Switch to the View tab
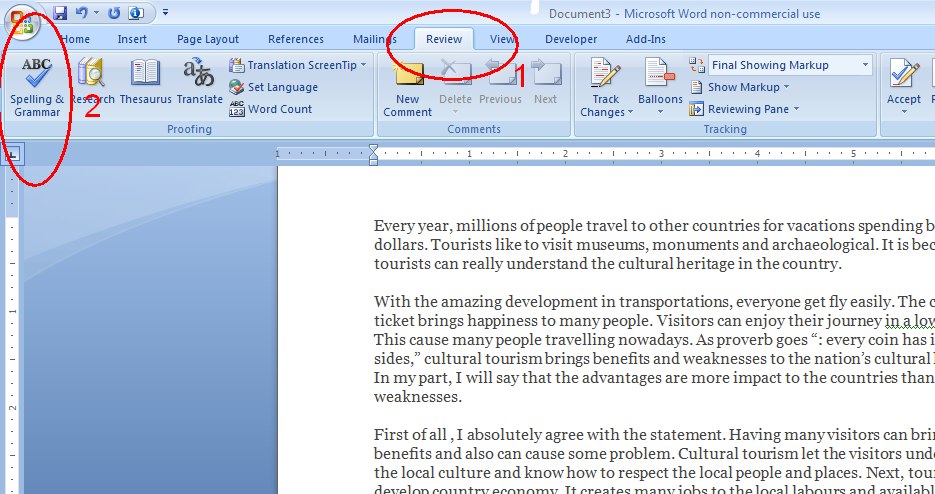The image size is (935, 494). tap(502, 39)
